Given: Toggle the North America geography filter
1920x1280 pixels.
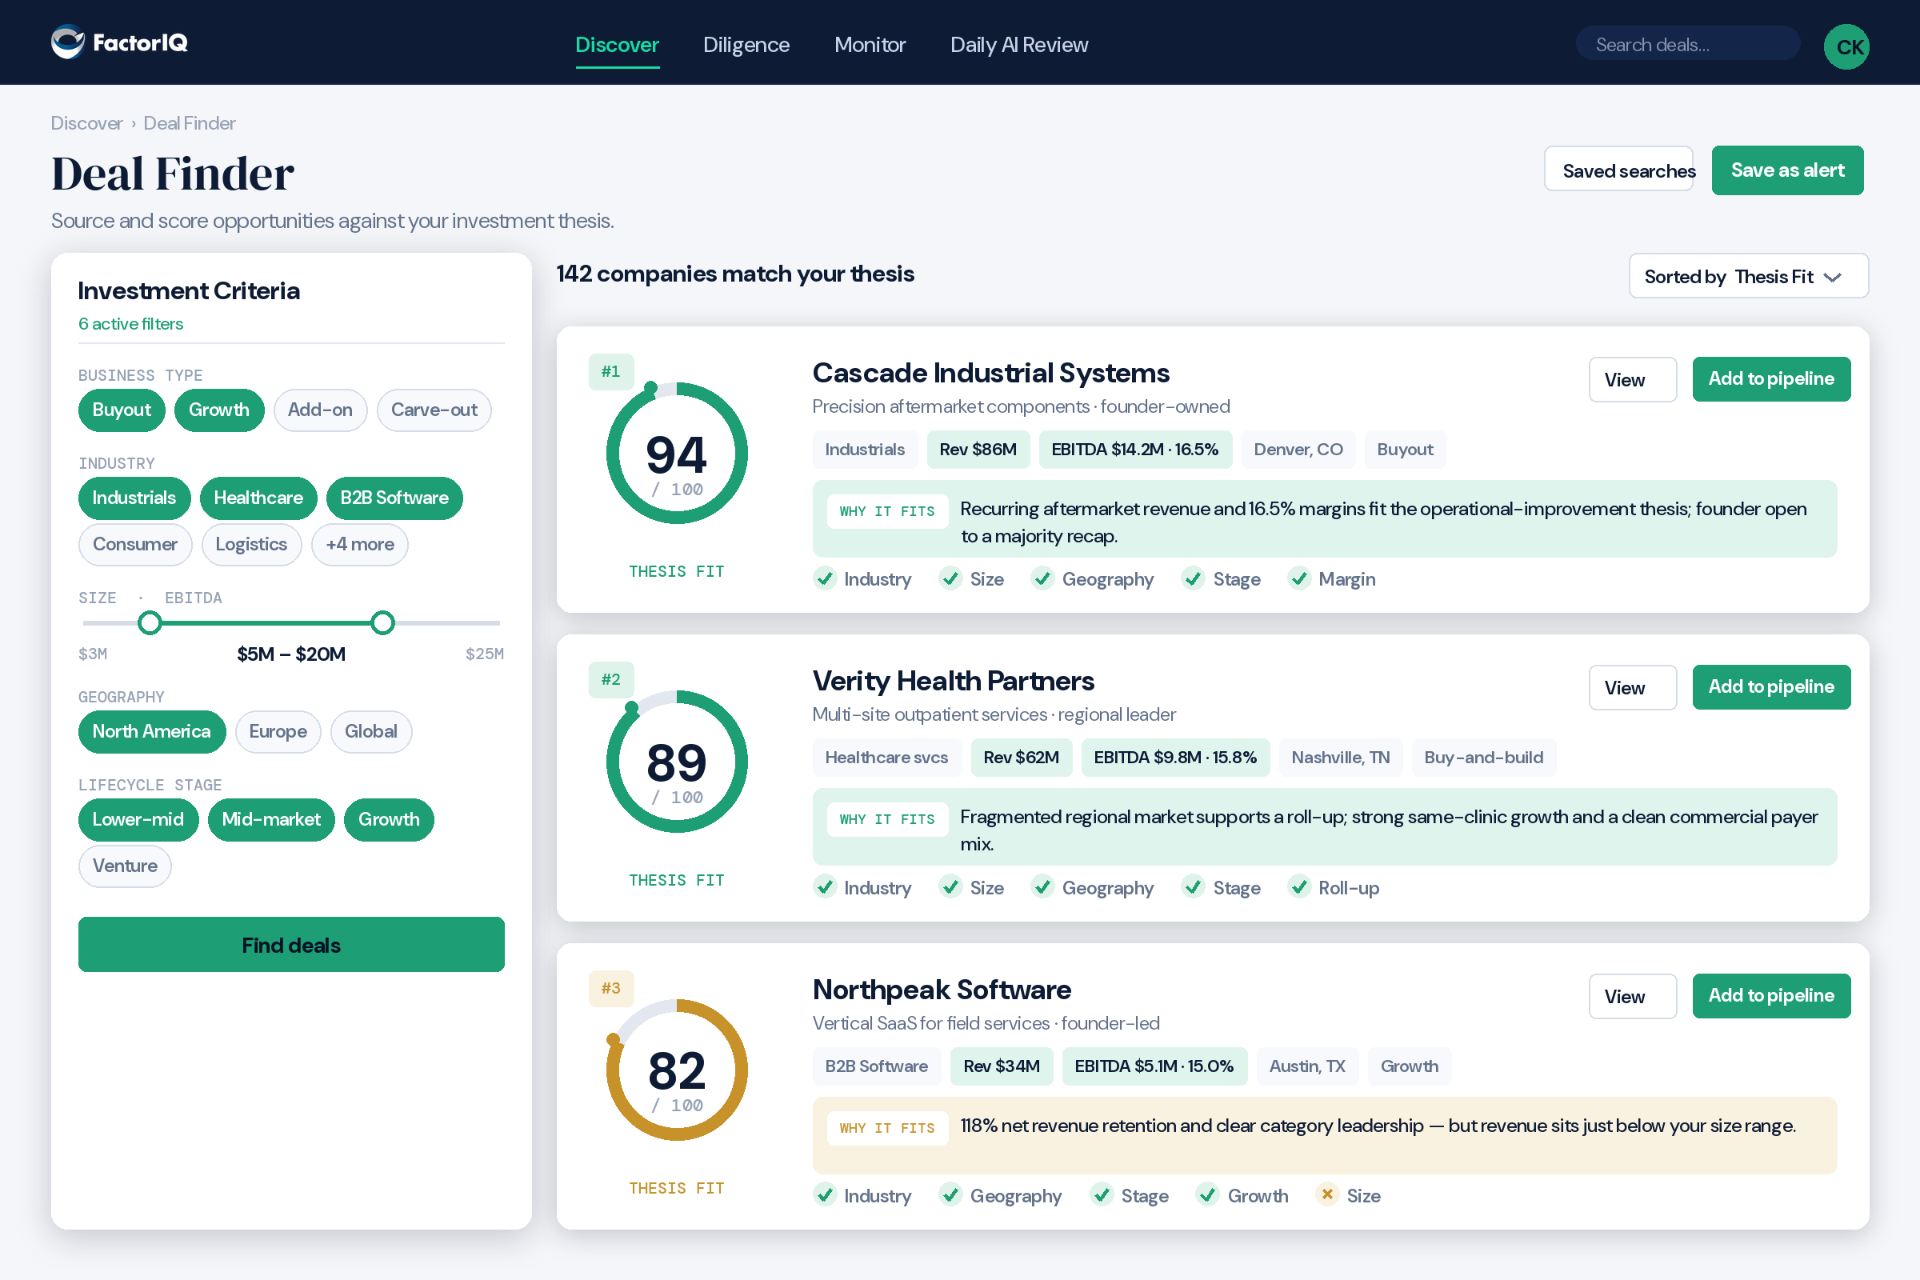Looking at the screenshot, I should (x=152, y=732).
